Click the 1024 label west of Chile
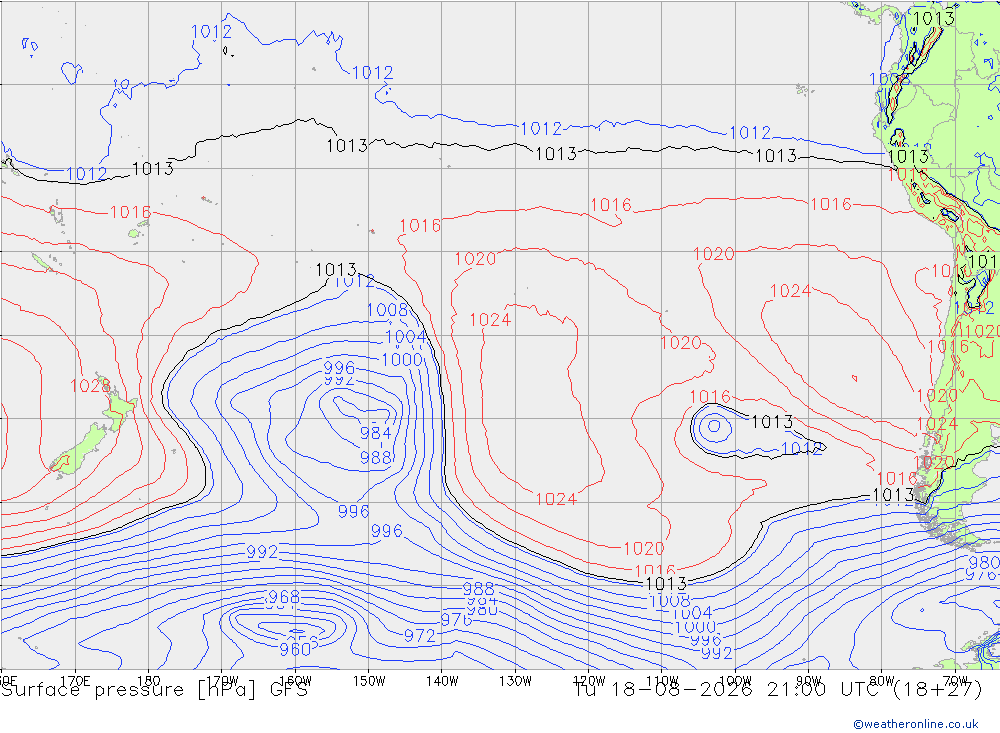Image resolution: width=1000 pixels, height=733 pixels. 790,291
